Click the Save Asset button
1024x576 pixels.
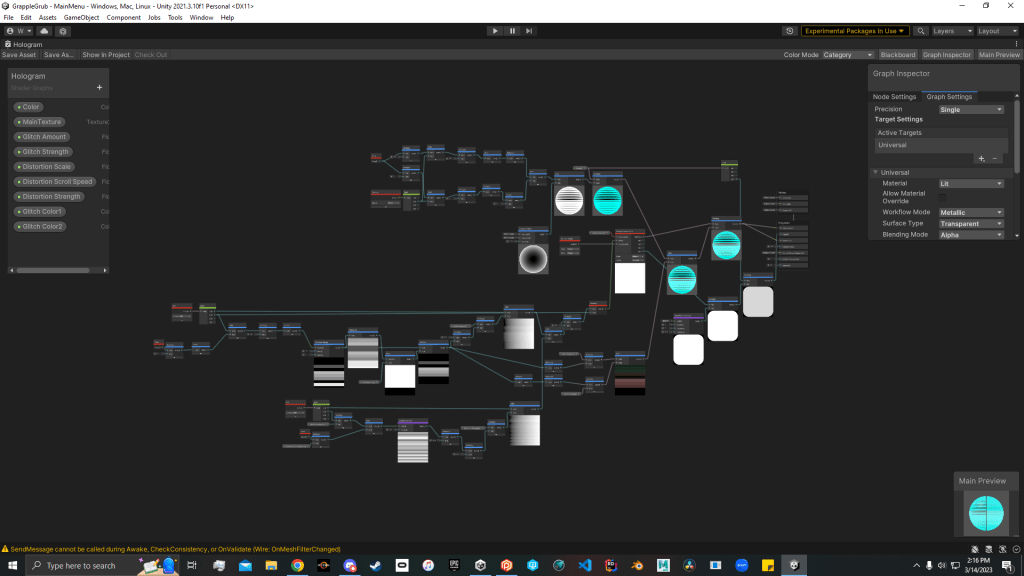tap(19, 55)
